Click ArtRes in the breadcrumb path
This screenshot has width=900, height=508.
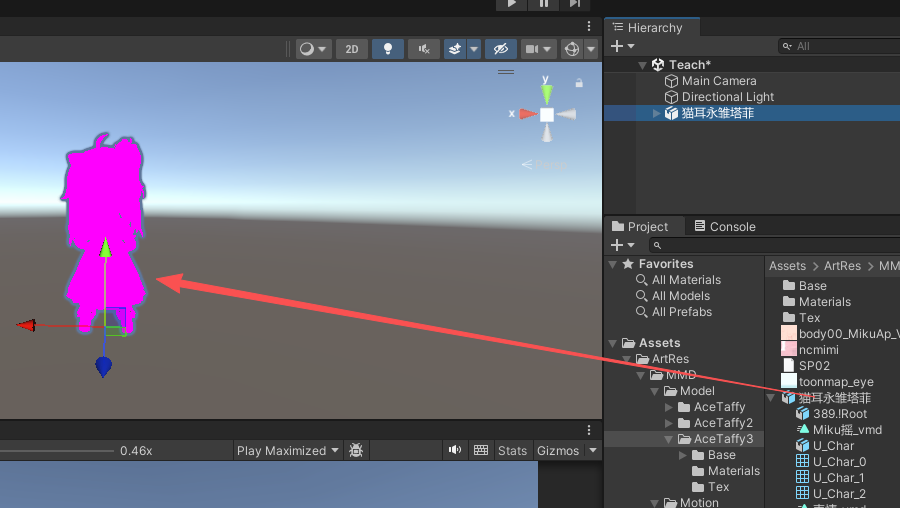point(842,266)
